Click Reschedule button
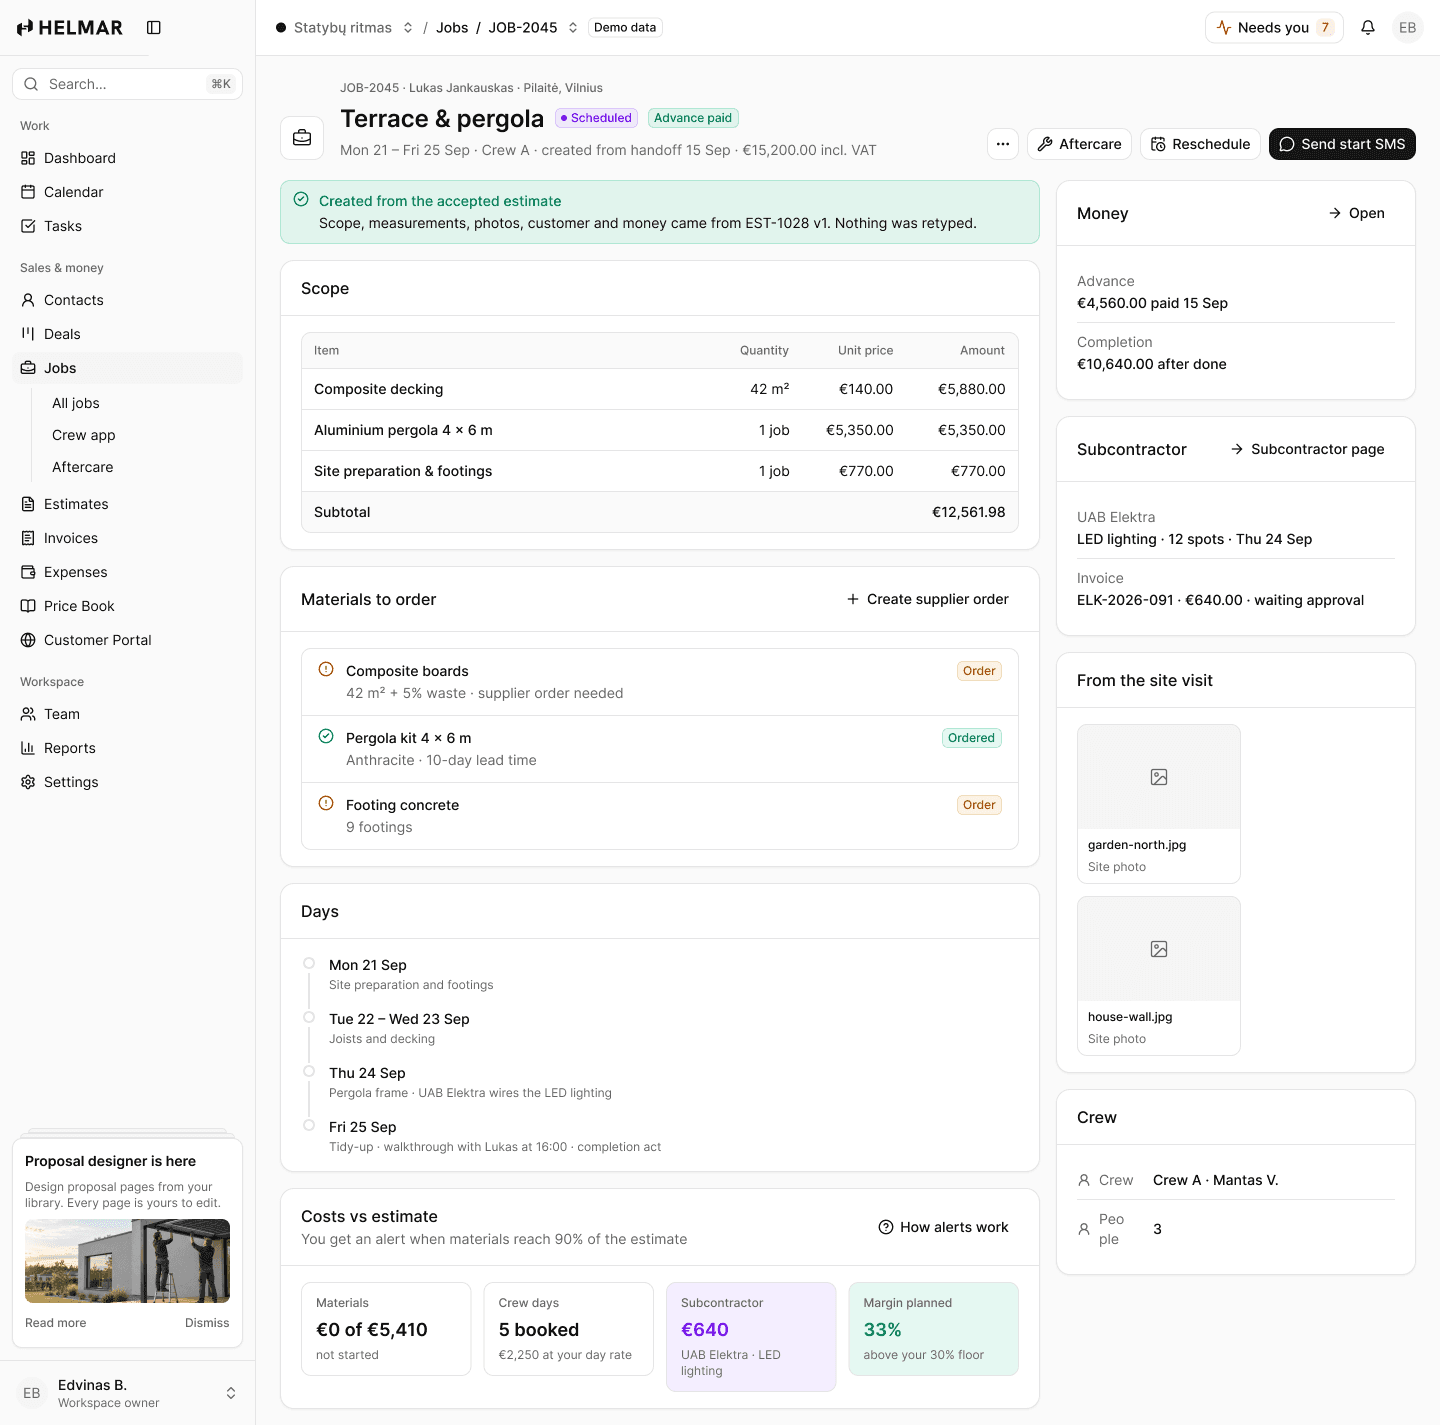Screen dimensions: 1440x1425 1200,144
